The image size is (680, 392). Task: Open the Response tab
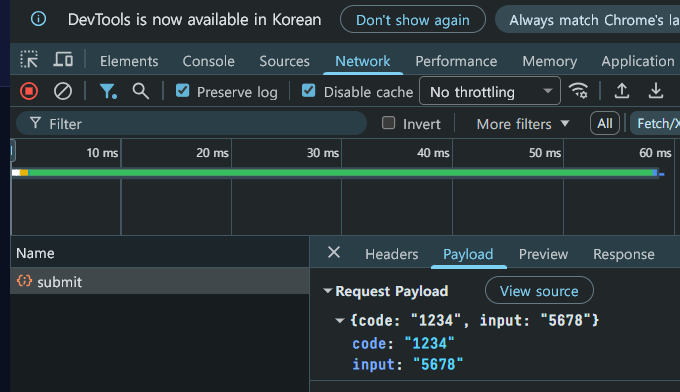pos(624,254)
